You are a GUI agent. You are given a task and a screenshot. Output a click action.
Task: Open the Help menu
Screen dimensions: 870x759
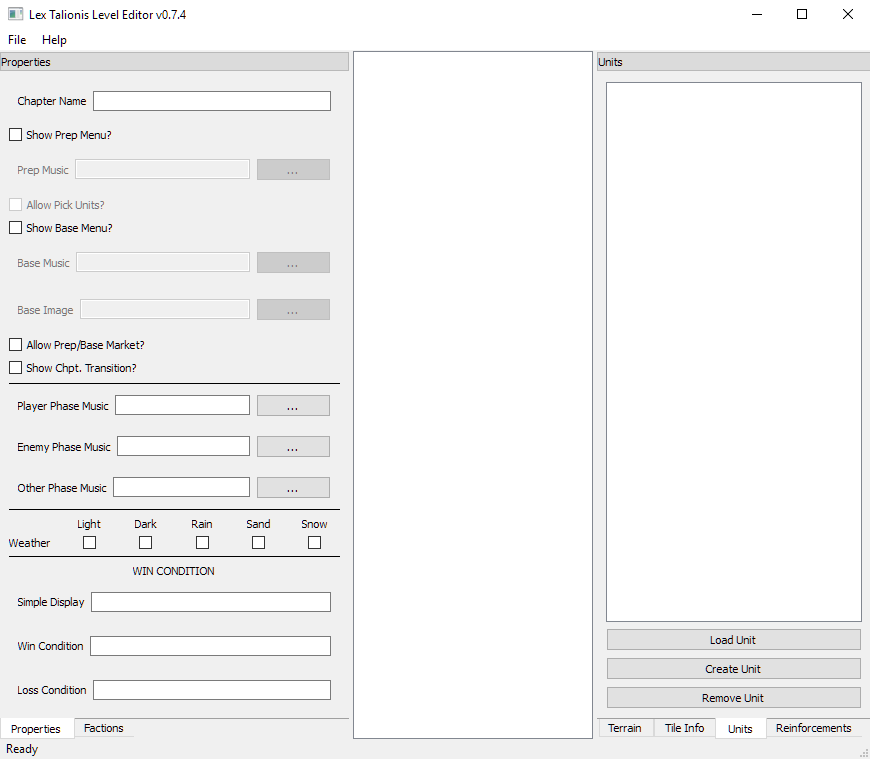coord(54,40)
